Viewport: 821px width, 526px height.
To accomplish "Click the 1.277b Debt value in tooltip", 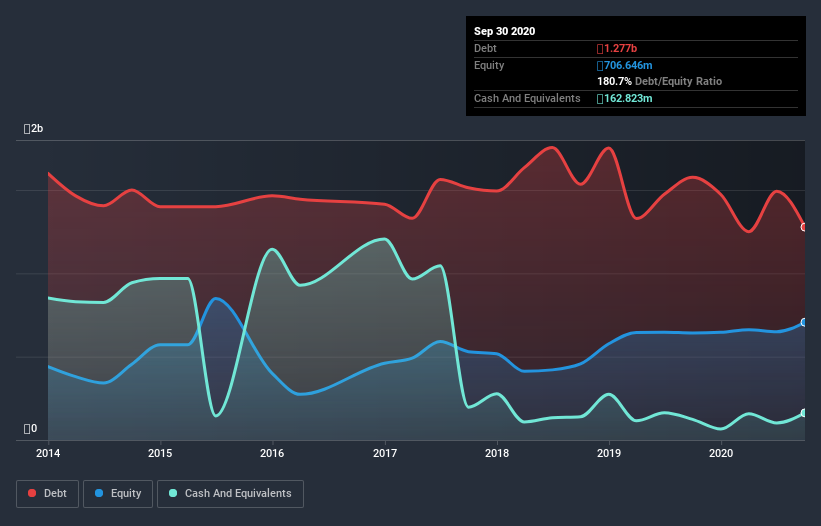I will (x=617, y=49).
